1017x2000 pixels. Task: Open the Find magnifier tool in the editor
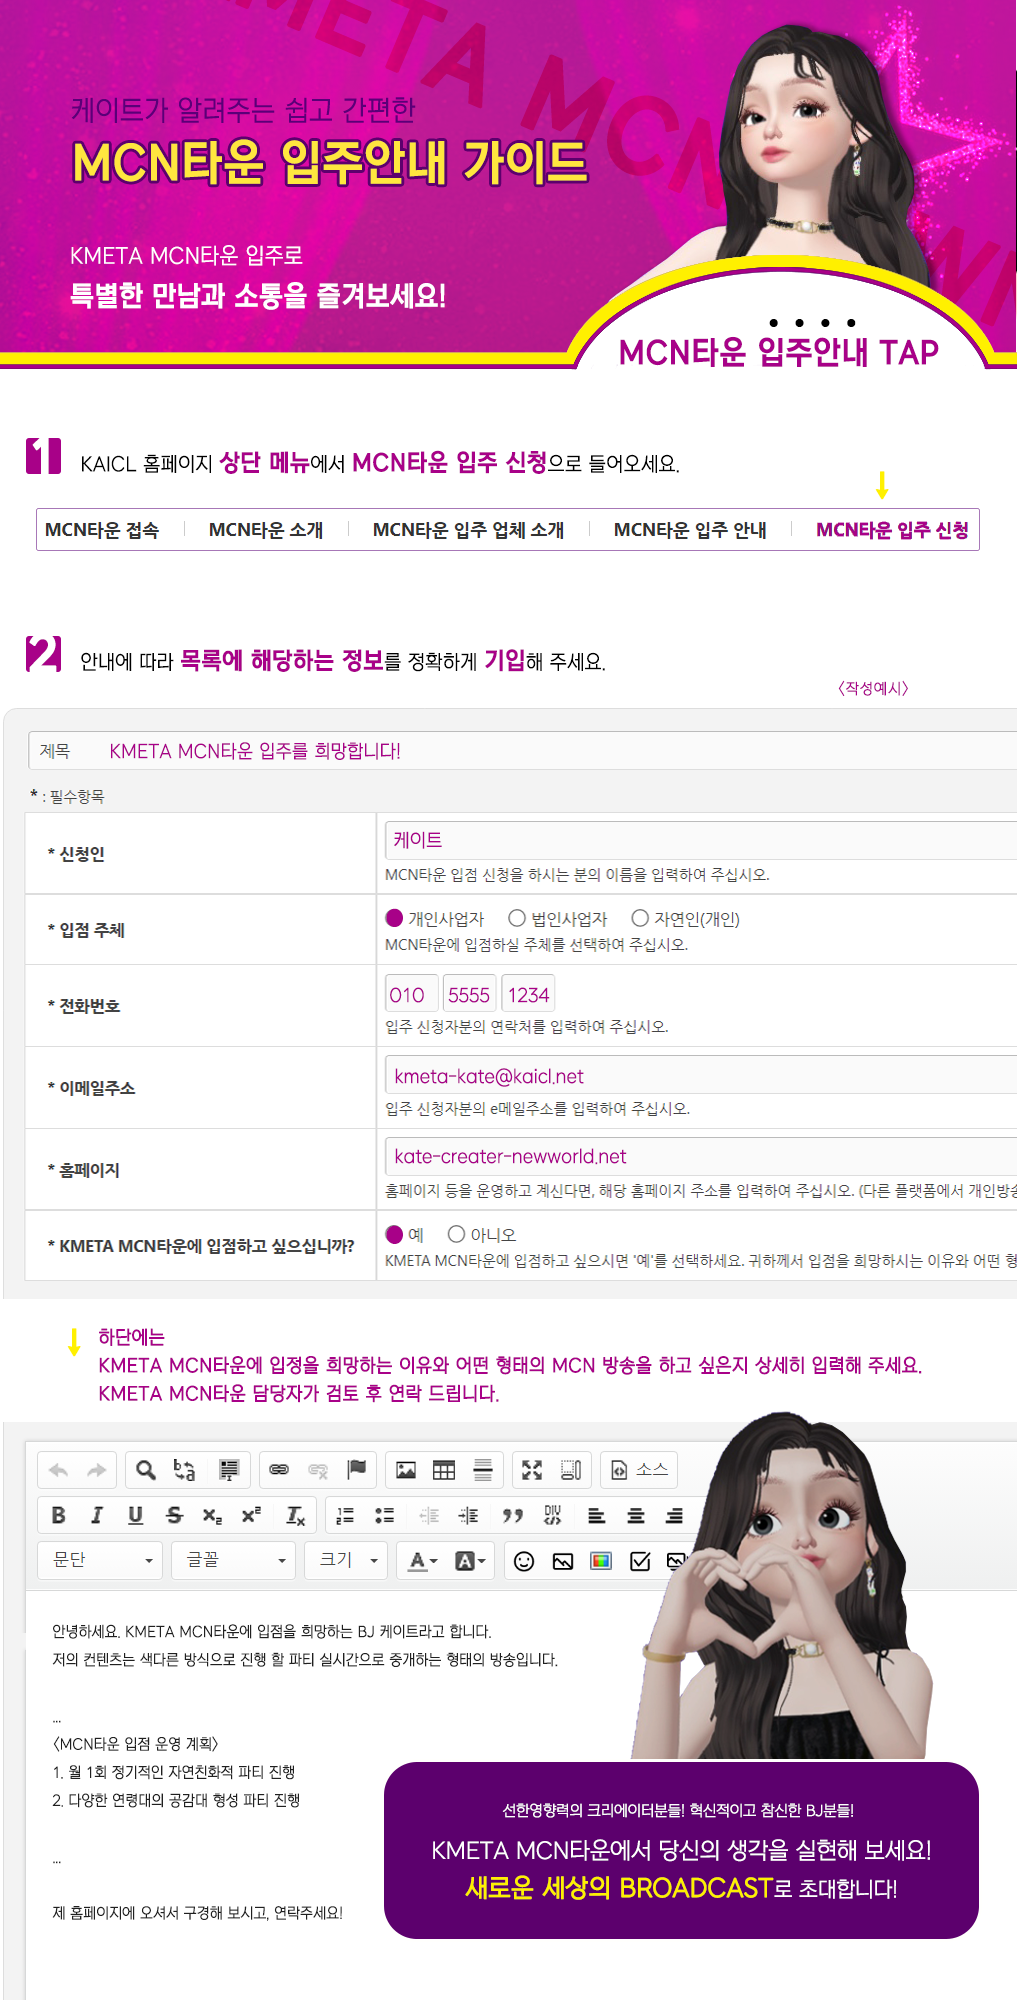pos(146,1470)
